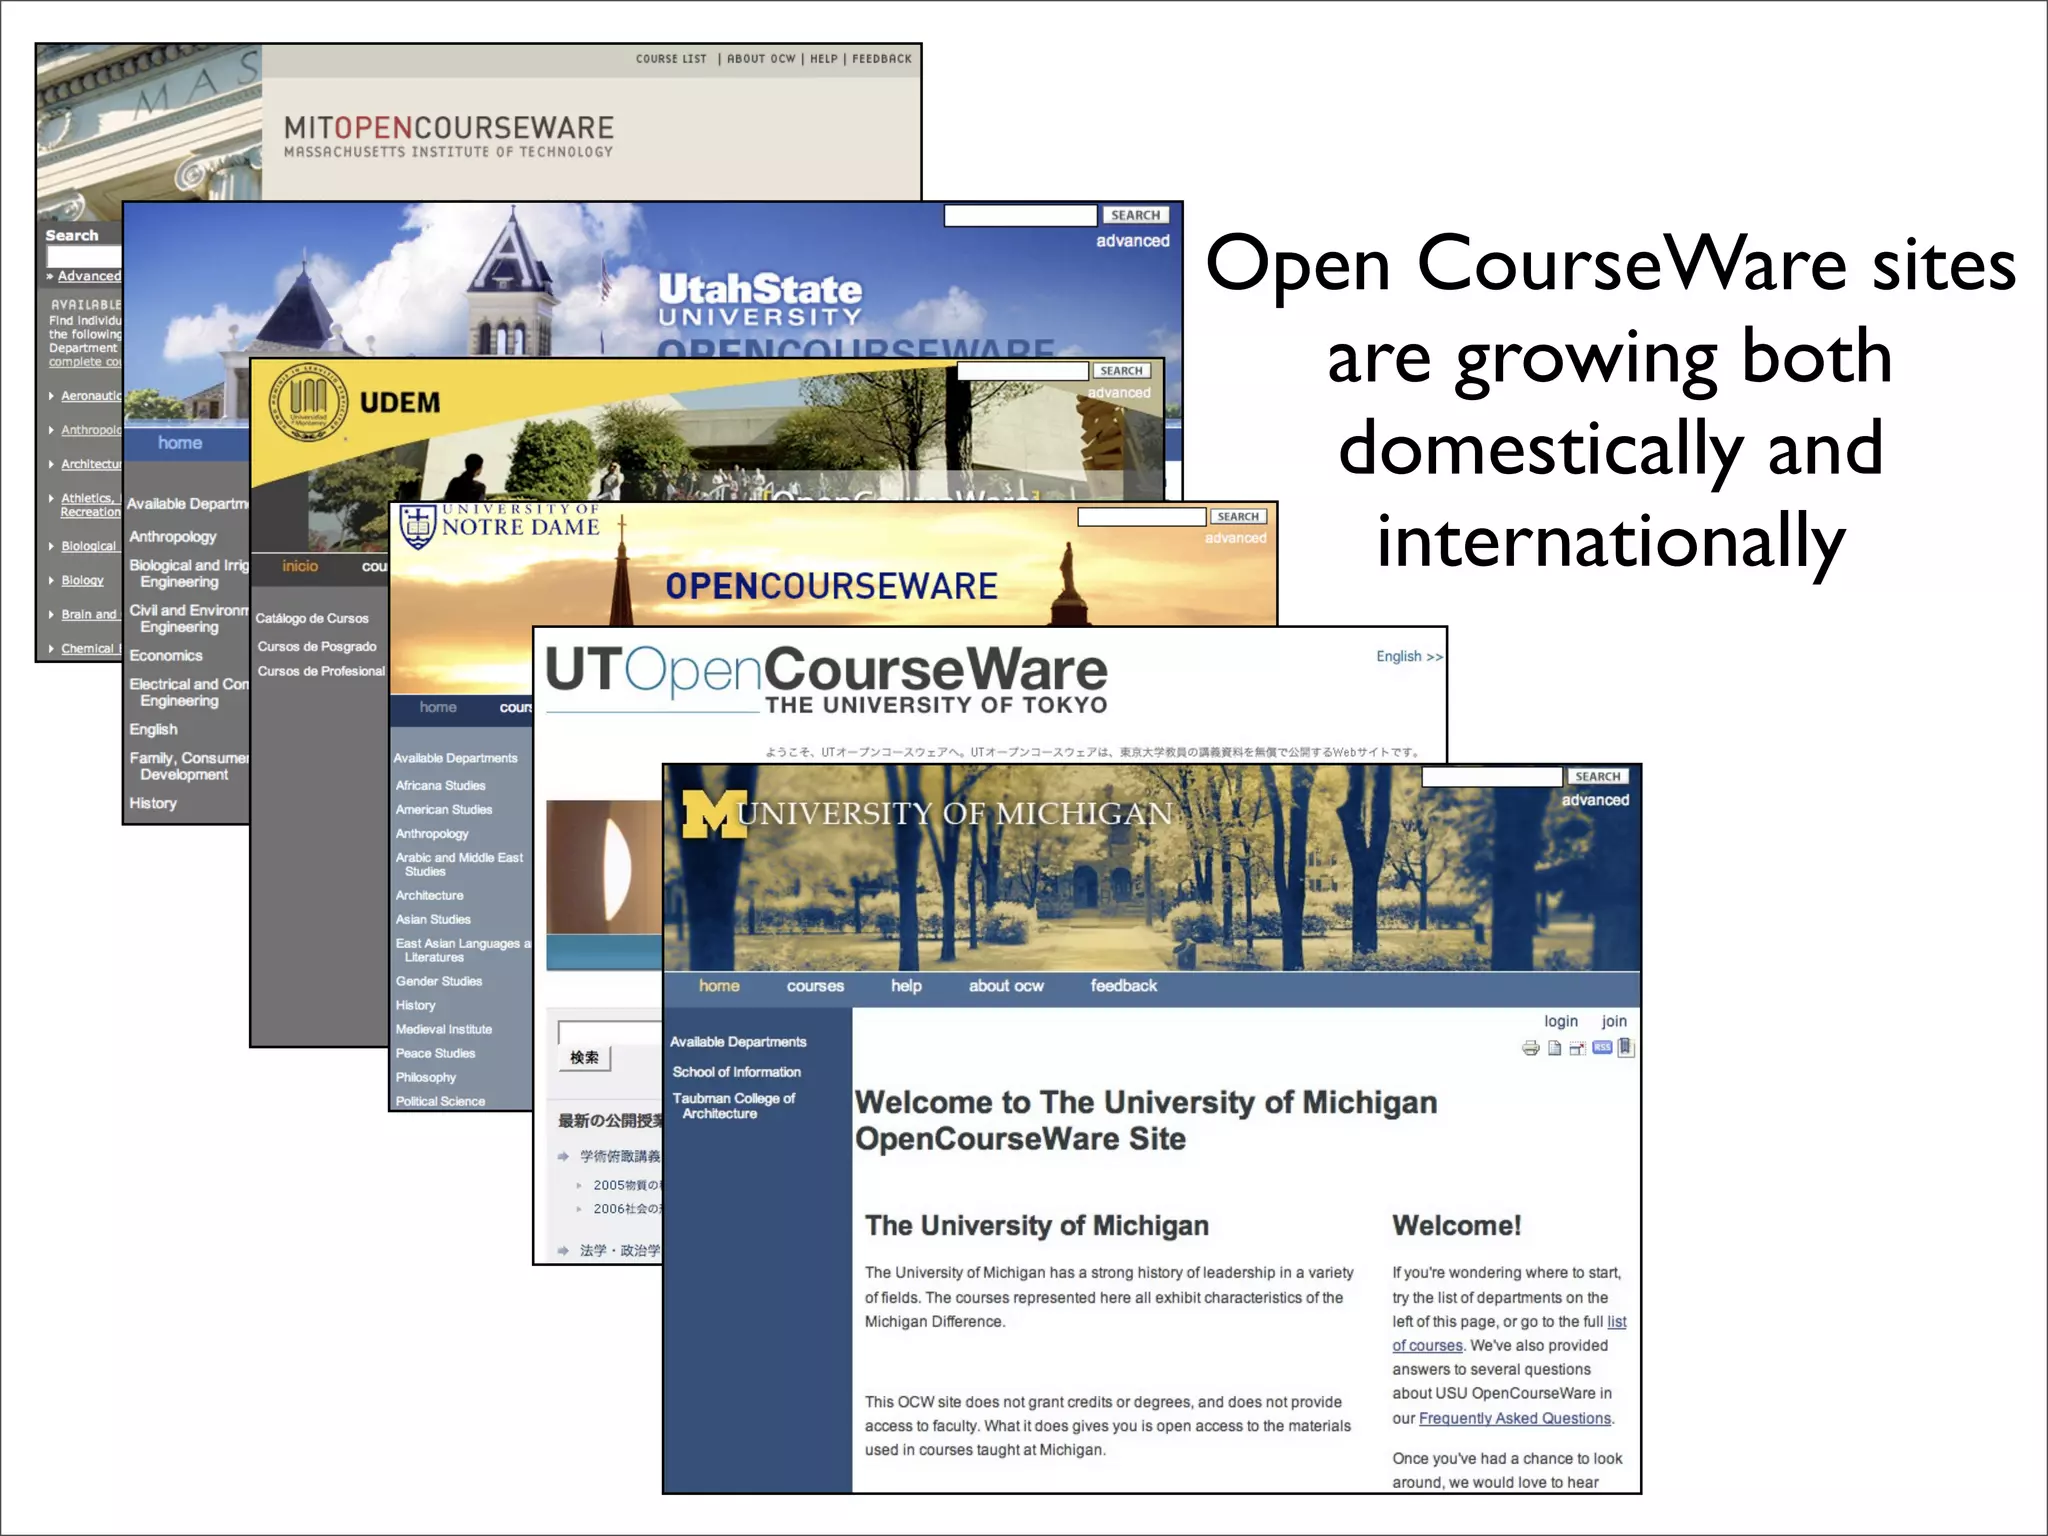Open FEEDBACK in MIT top menu
Viewport: 2048px width, 1536px height.
882,59
